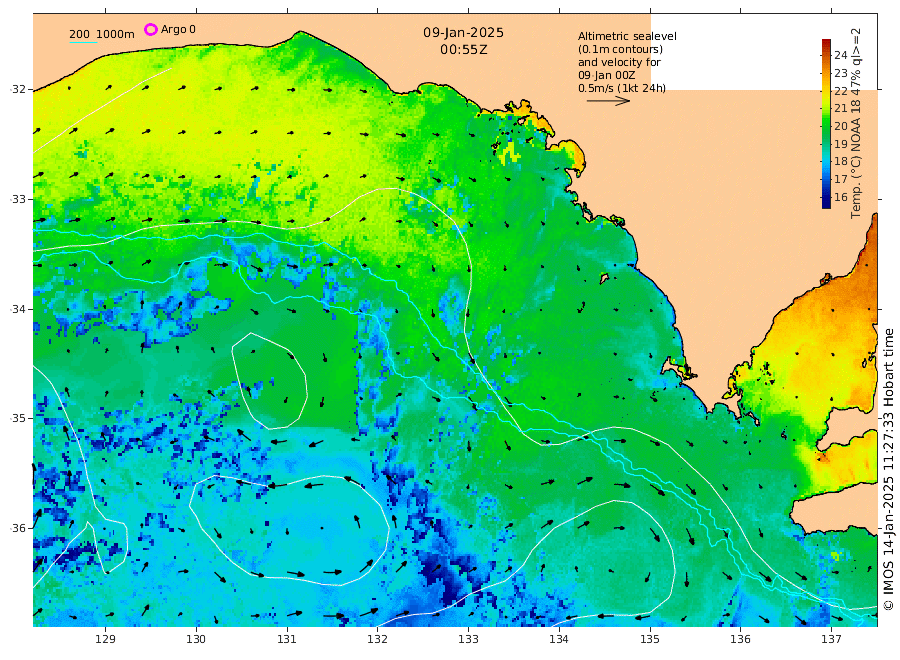The image size is (900, 660).
Task: Click the latitude label -34
Action: point(18,309)
